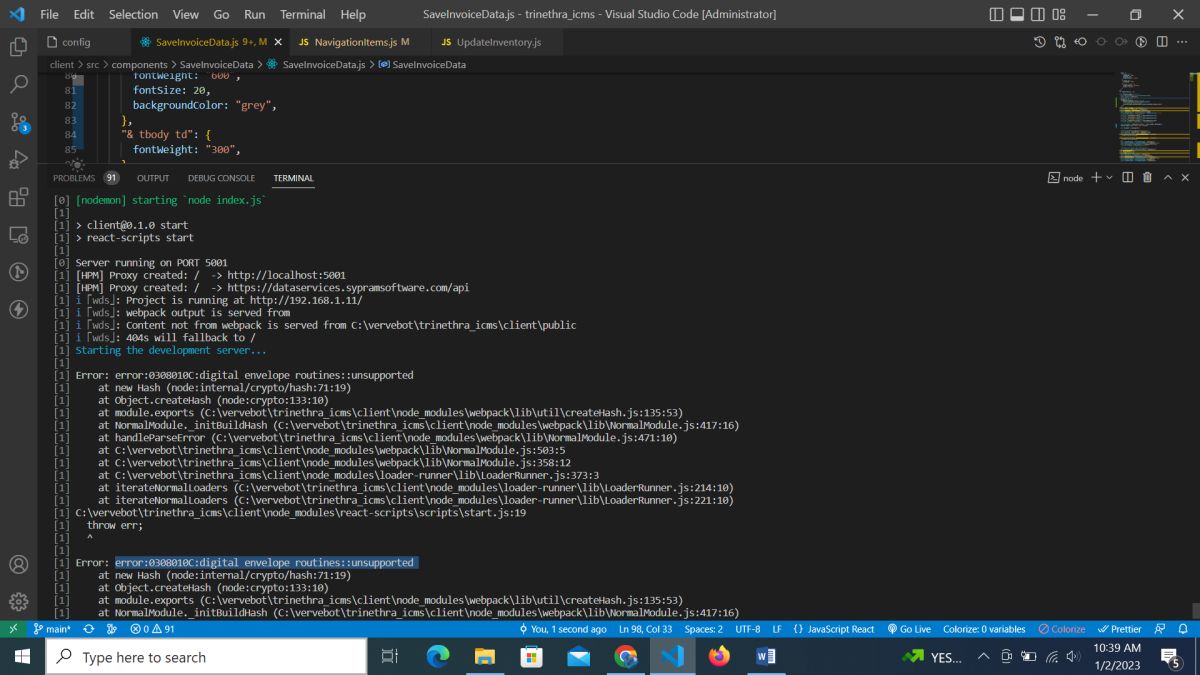This screenshot has height=675, width=1200.
Task: Open the Accounts icon in activity bar
Action: point(18,564)
